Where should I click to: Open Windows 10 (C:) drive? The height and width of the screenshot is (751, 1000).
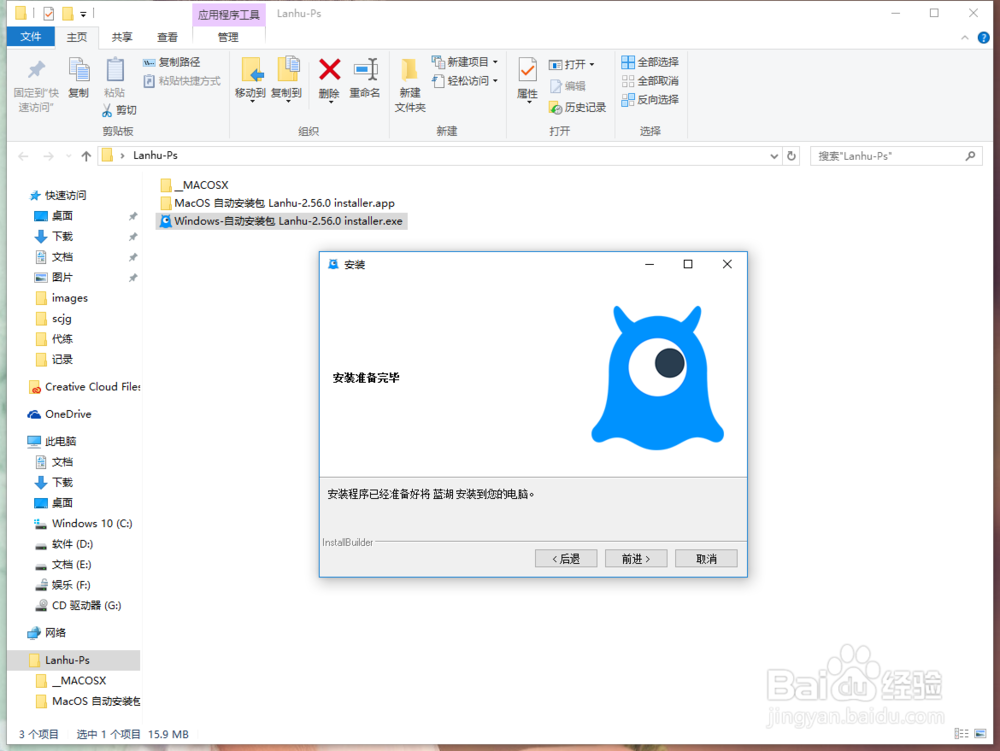(83, 523)
